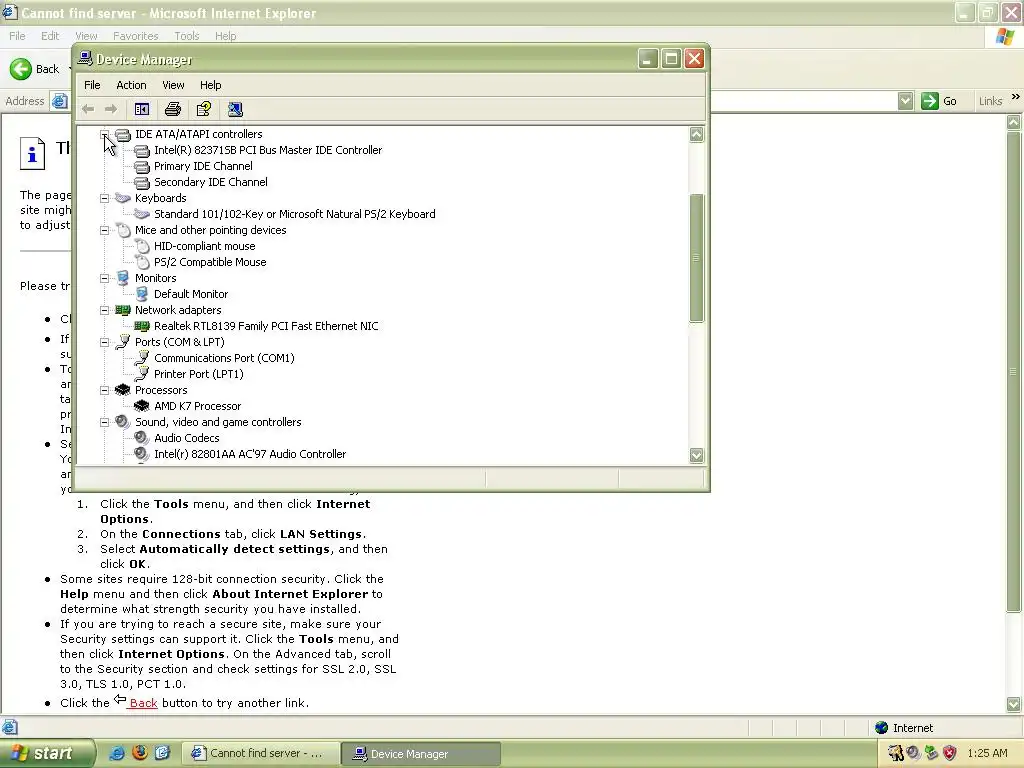The image size is (1024, 768).
Task: Select Secondary IDE Channel entry
Action: tap(210, 182)
